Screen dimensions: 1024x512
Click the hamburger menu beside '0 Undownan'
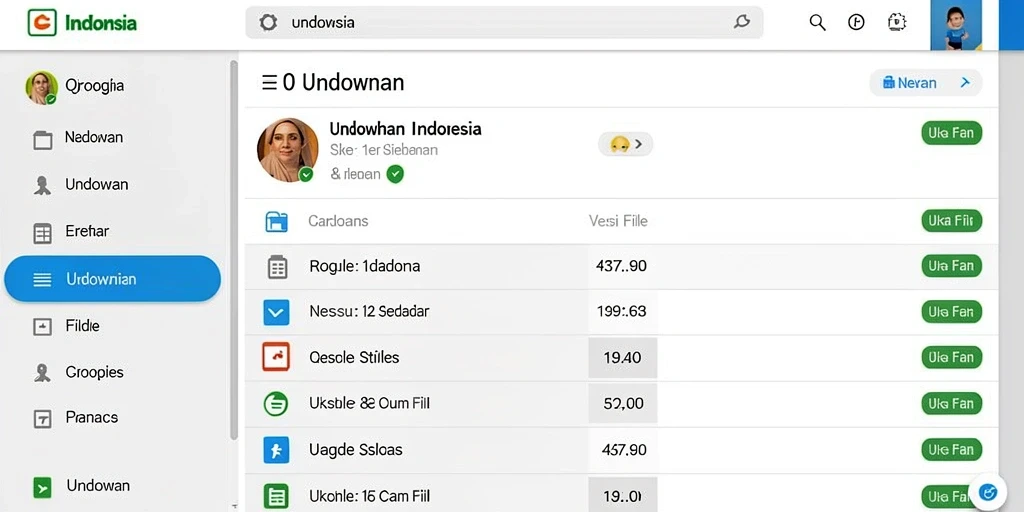pyautogui.click(x=269, y=83)
